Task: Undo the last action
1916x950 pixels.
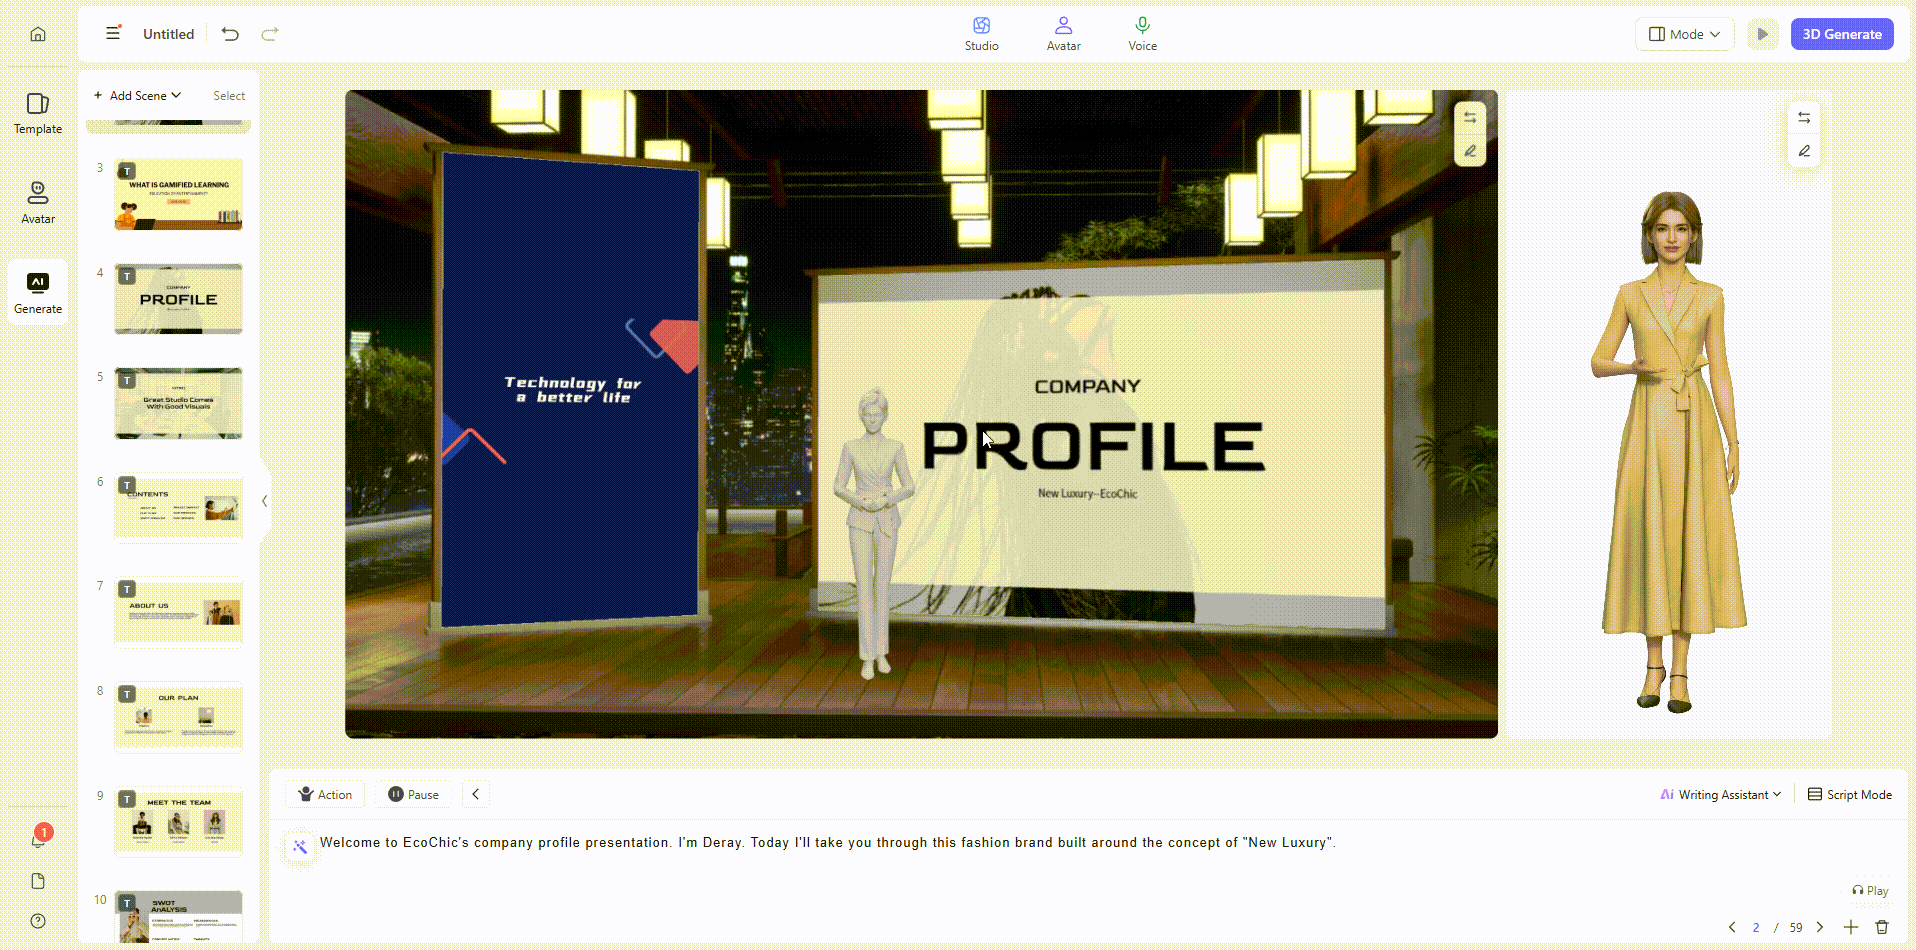Action: [230, 34]
